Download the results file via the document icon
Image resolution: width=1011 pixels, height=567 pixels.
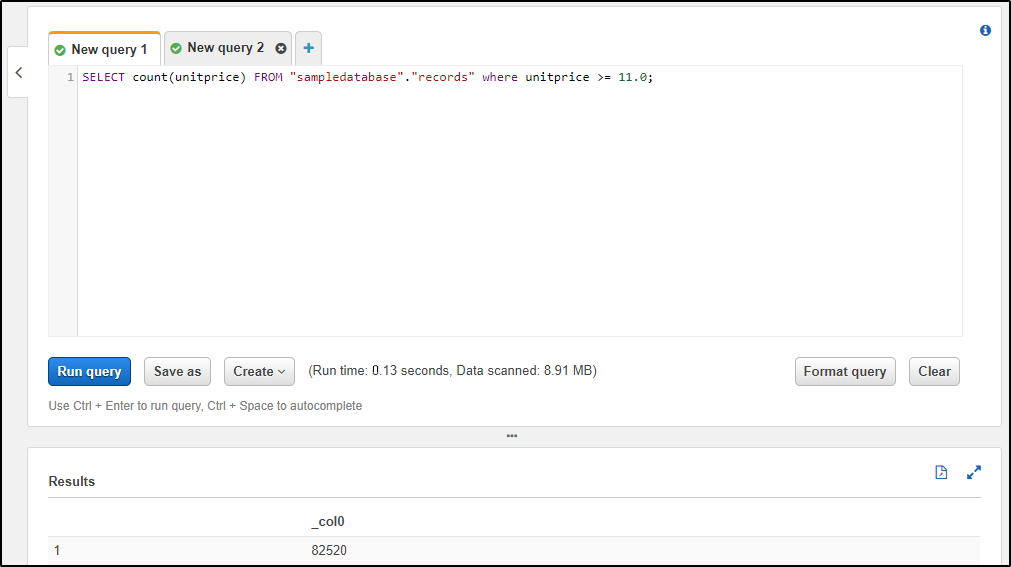coord(941,473)
